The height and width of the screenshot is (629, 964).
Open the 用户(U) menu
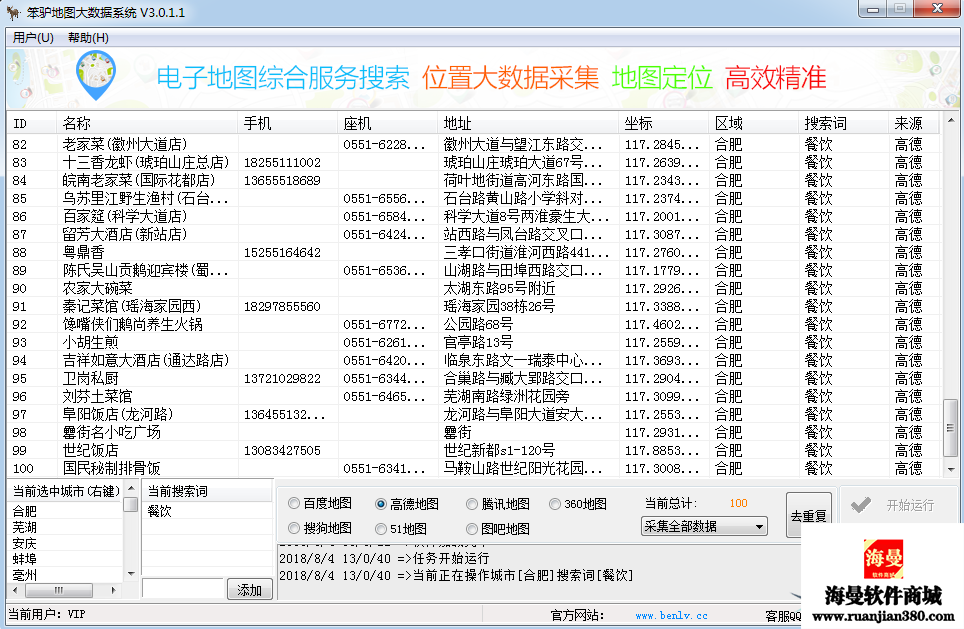click(x=33, y=38)
